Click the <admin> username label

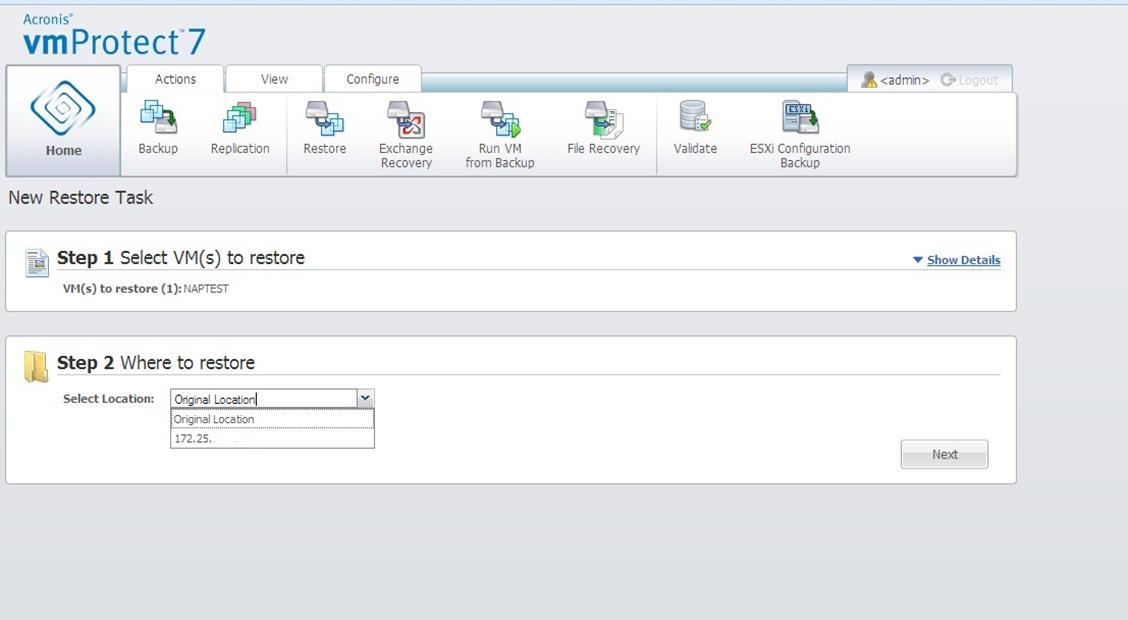coord(905,80)
